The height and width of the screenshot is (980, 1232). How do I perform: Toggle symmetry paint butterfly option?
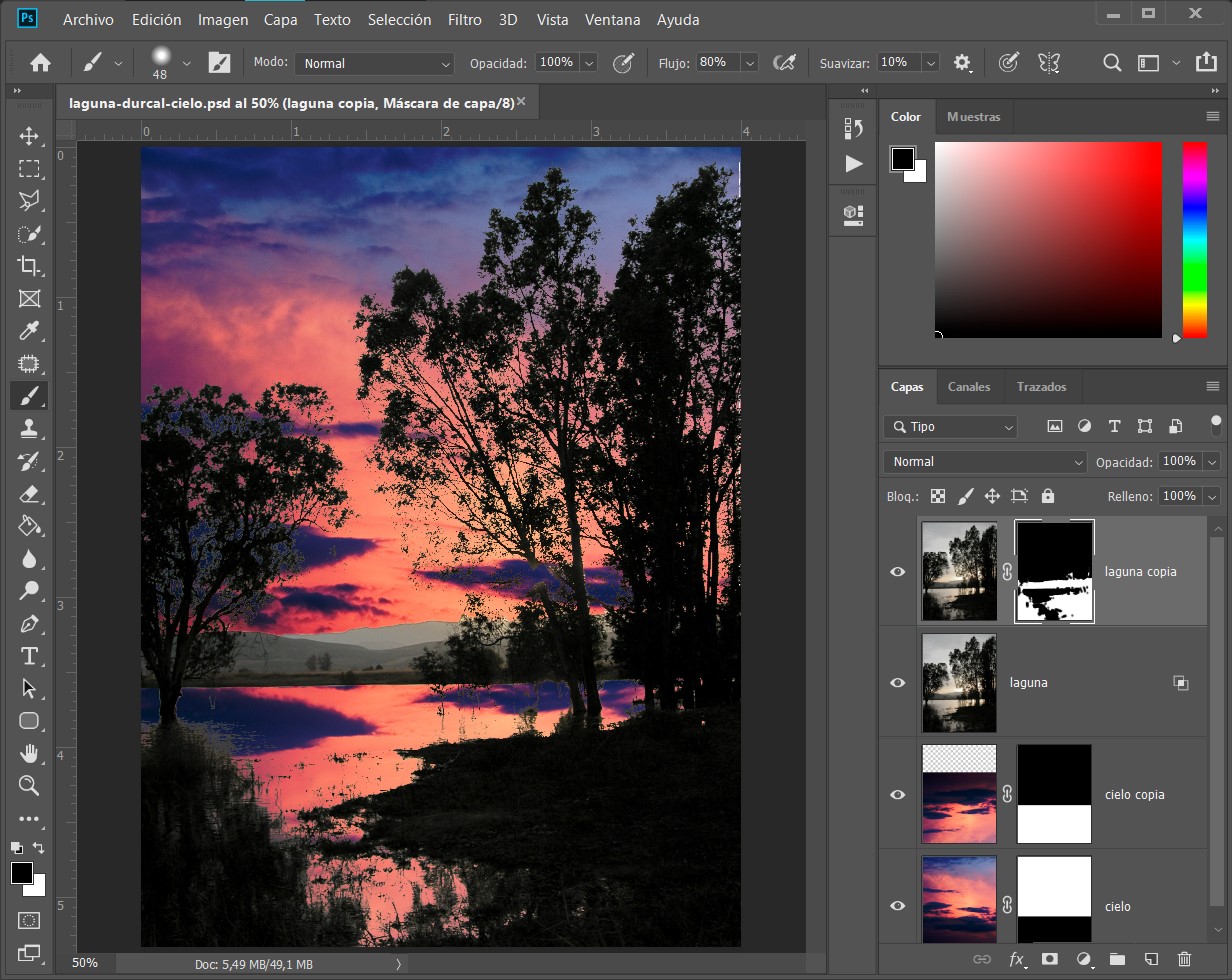(x=1048, y=63)
